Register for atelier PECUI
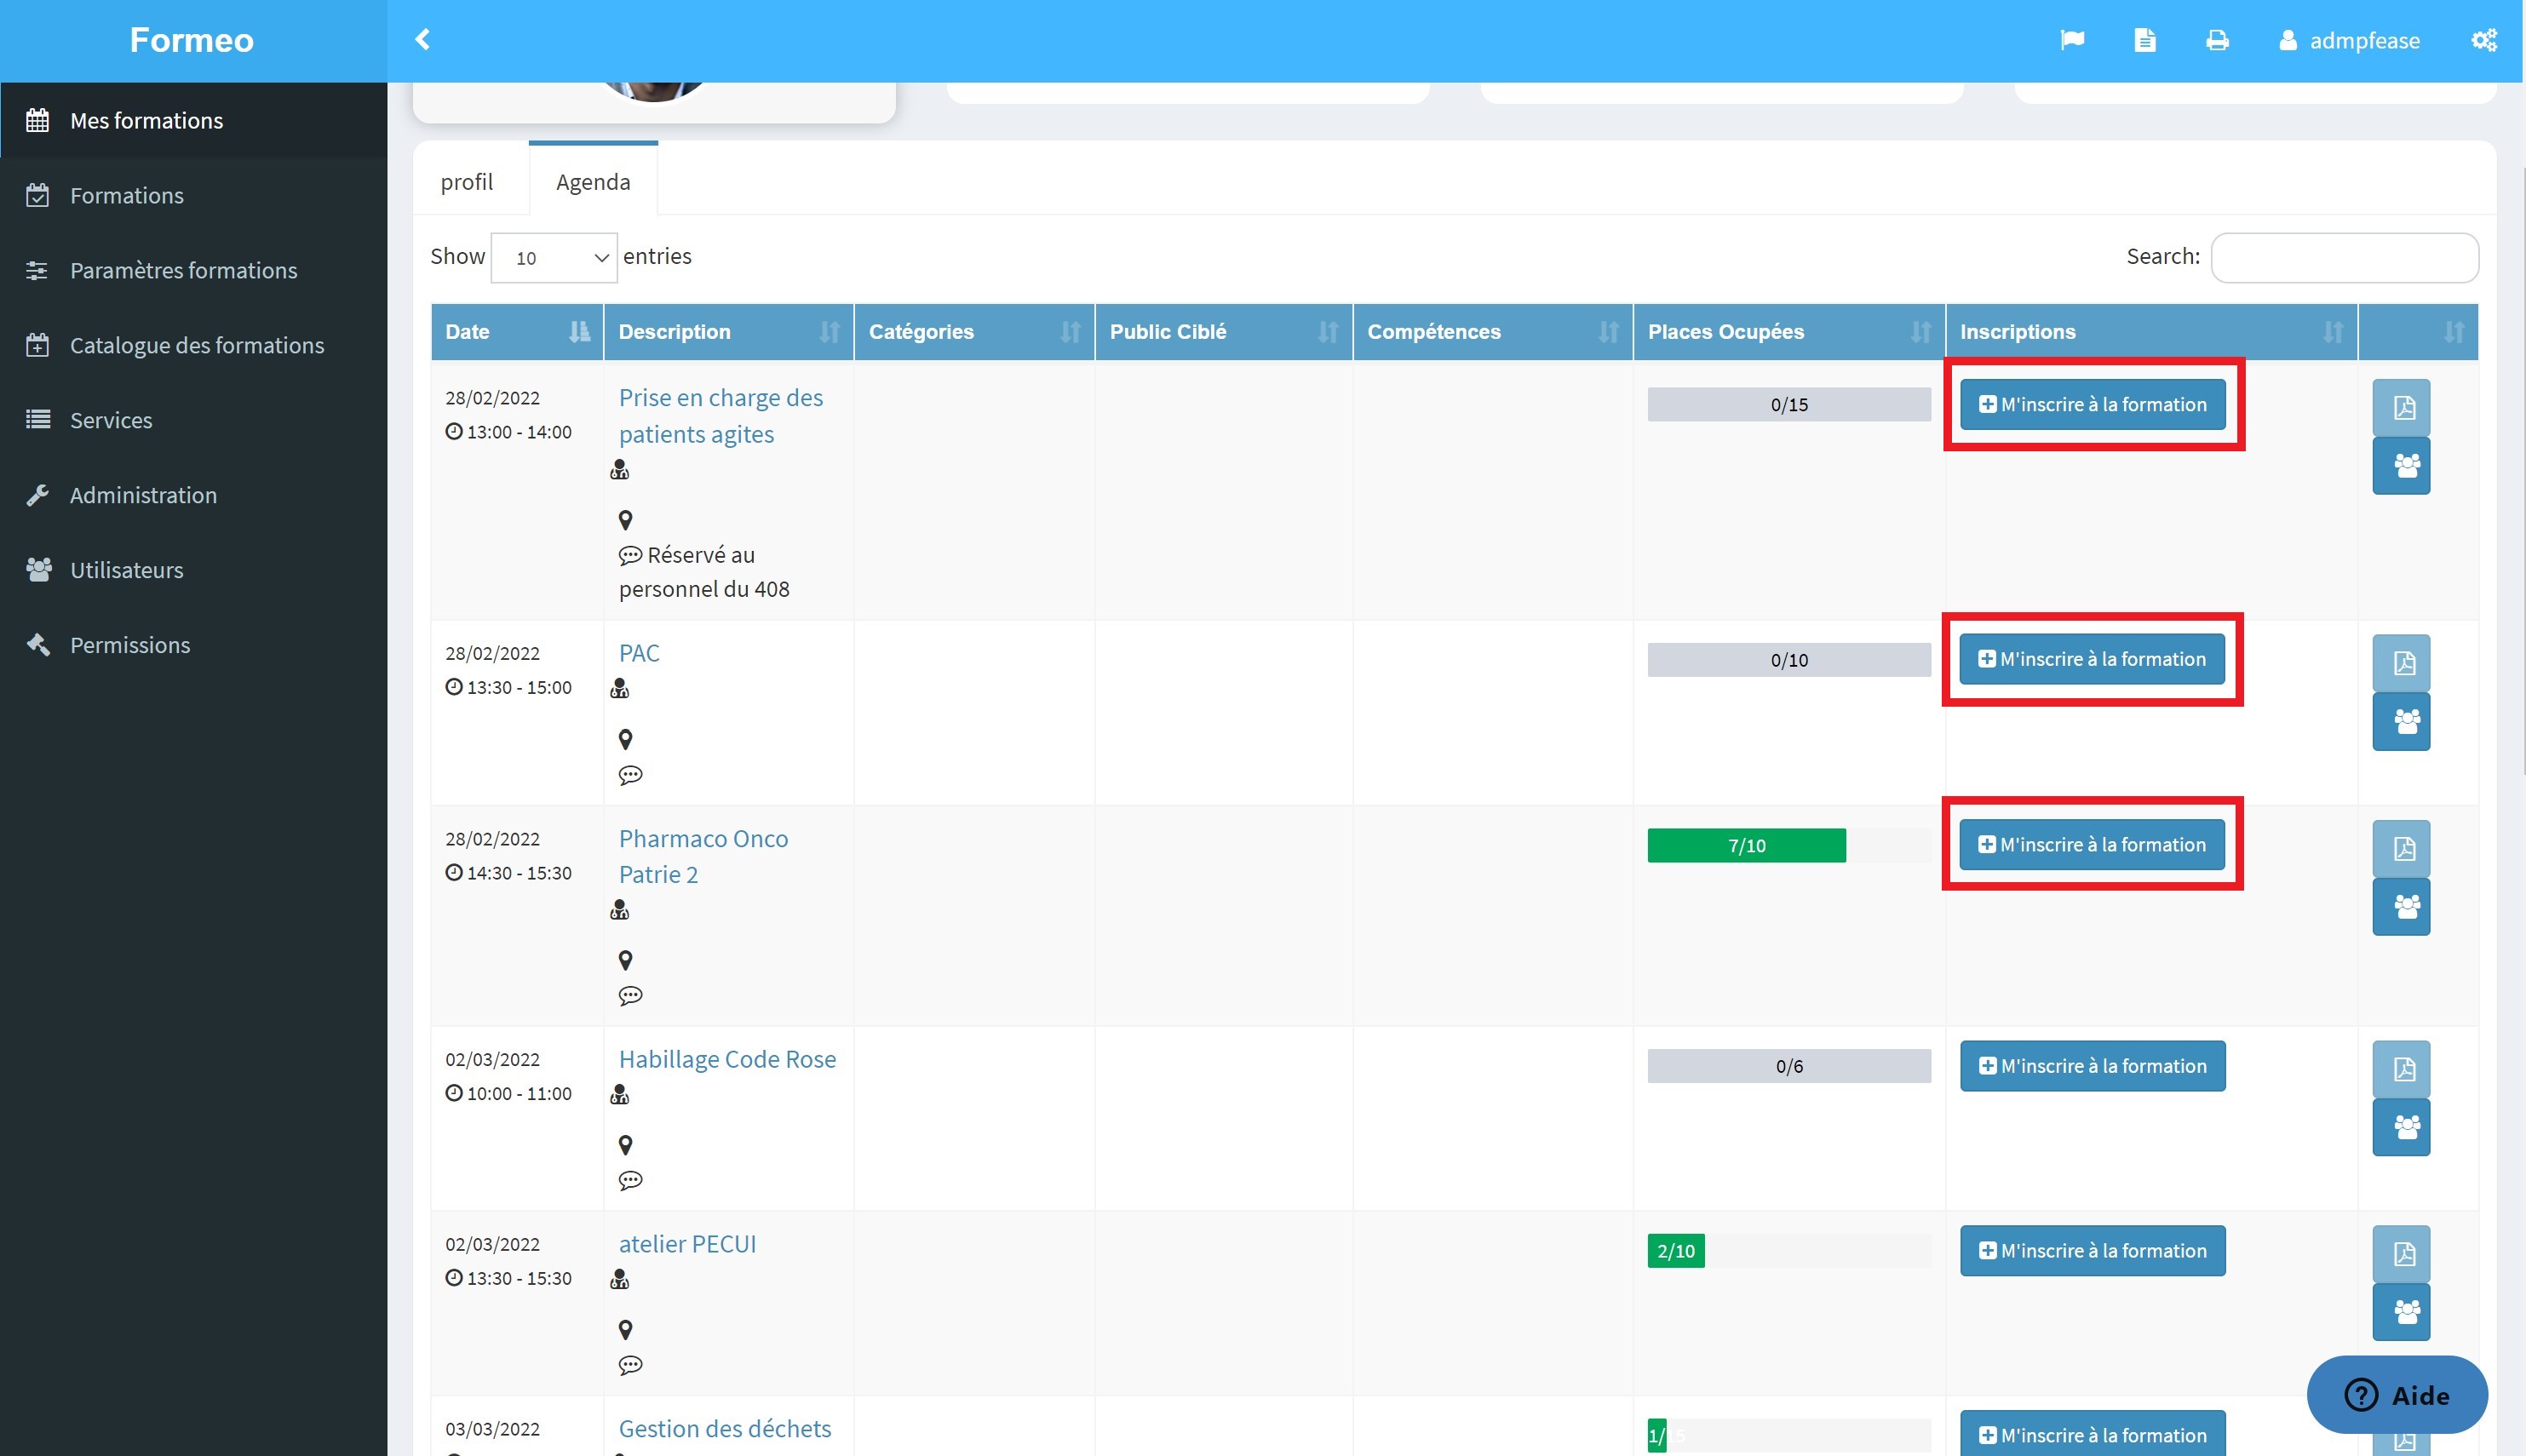This screenshot has height=1456, width=2526. point(2092,1251)
